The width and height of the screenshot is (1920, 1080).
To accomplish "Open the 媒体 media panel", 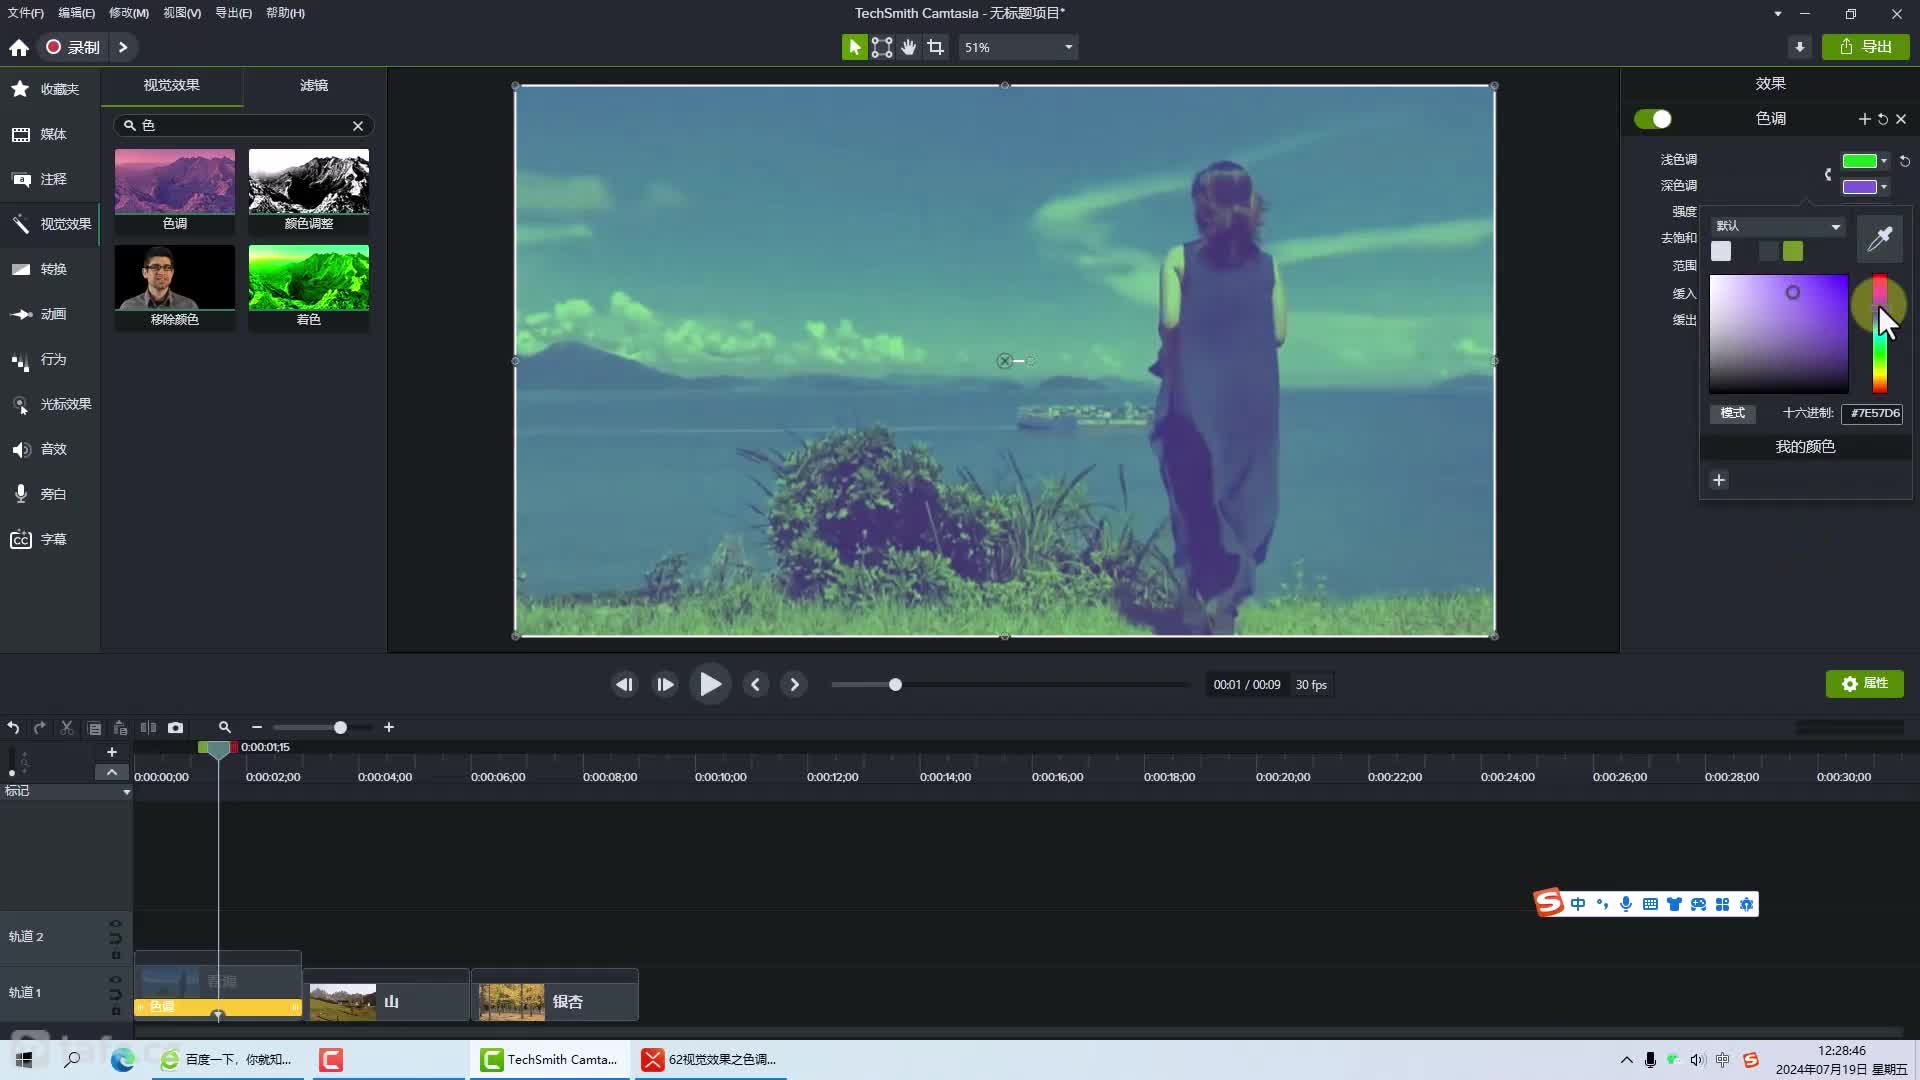I will pos(50,134).
